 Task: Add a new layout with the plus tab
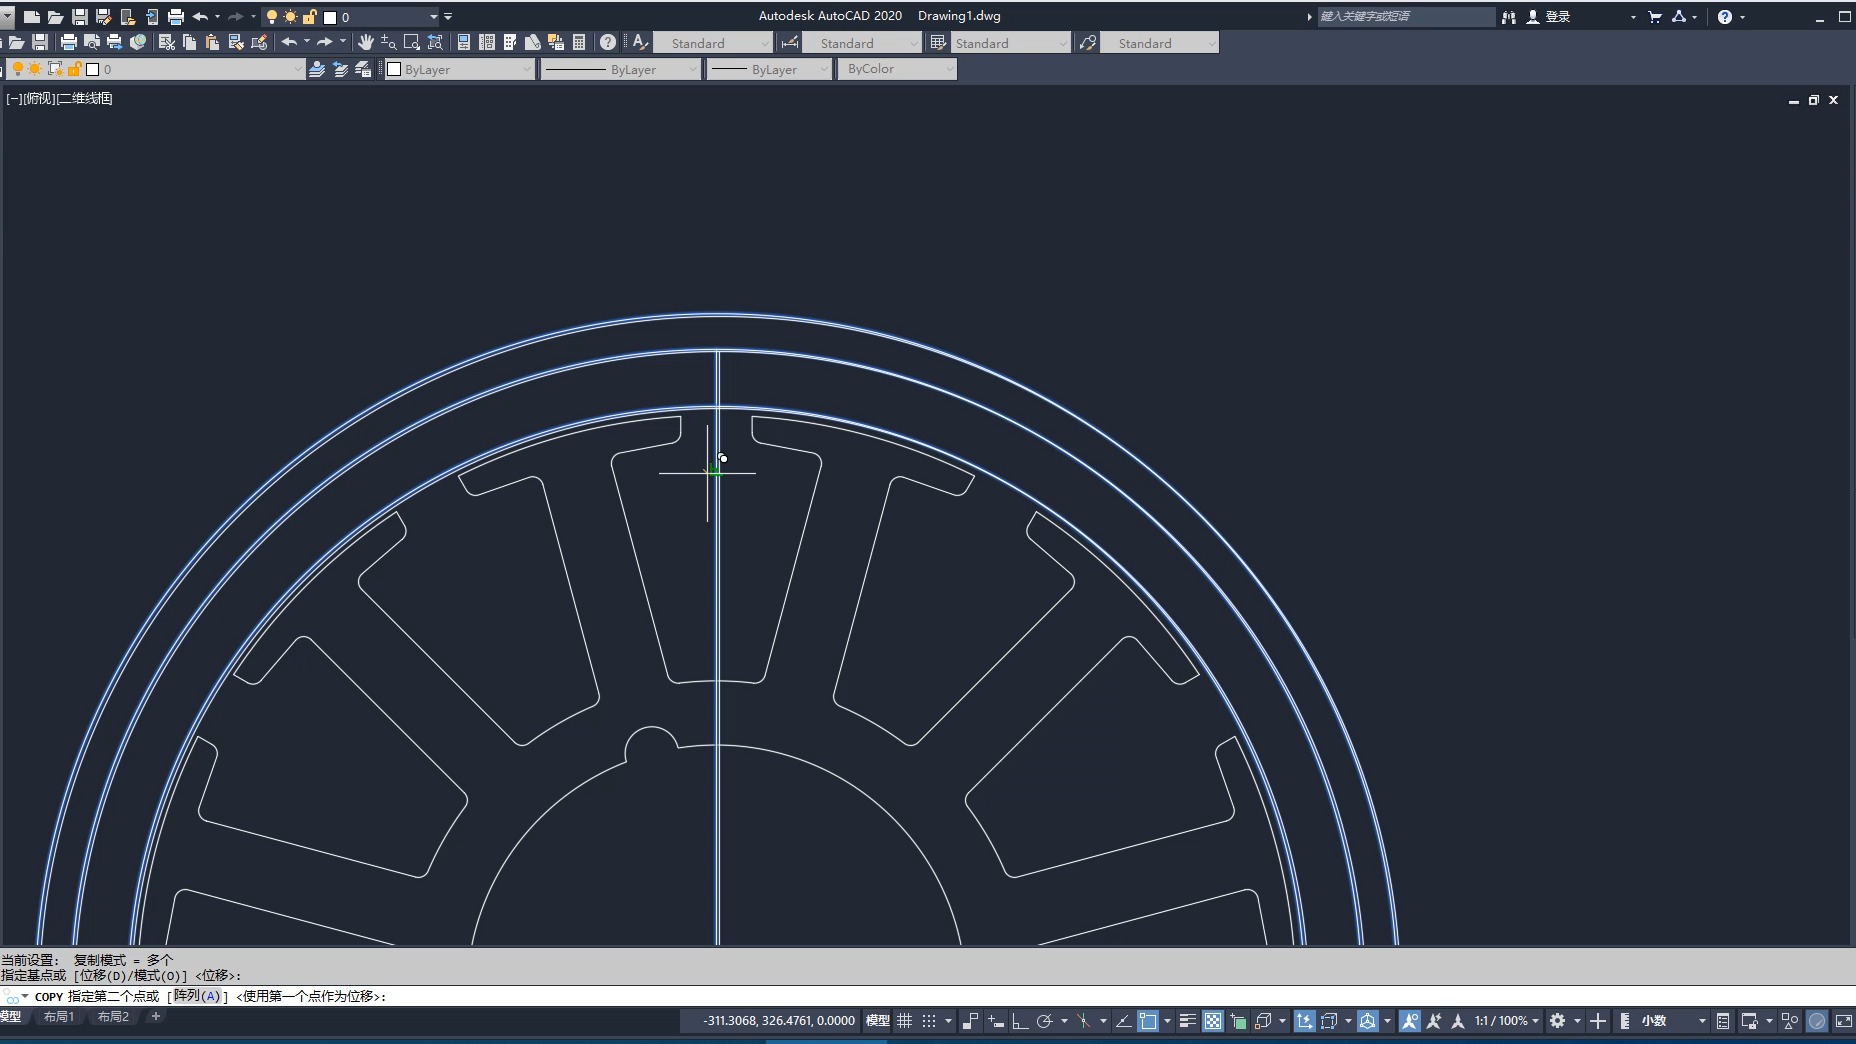pyautogui.click(x=155, y=1017)
